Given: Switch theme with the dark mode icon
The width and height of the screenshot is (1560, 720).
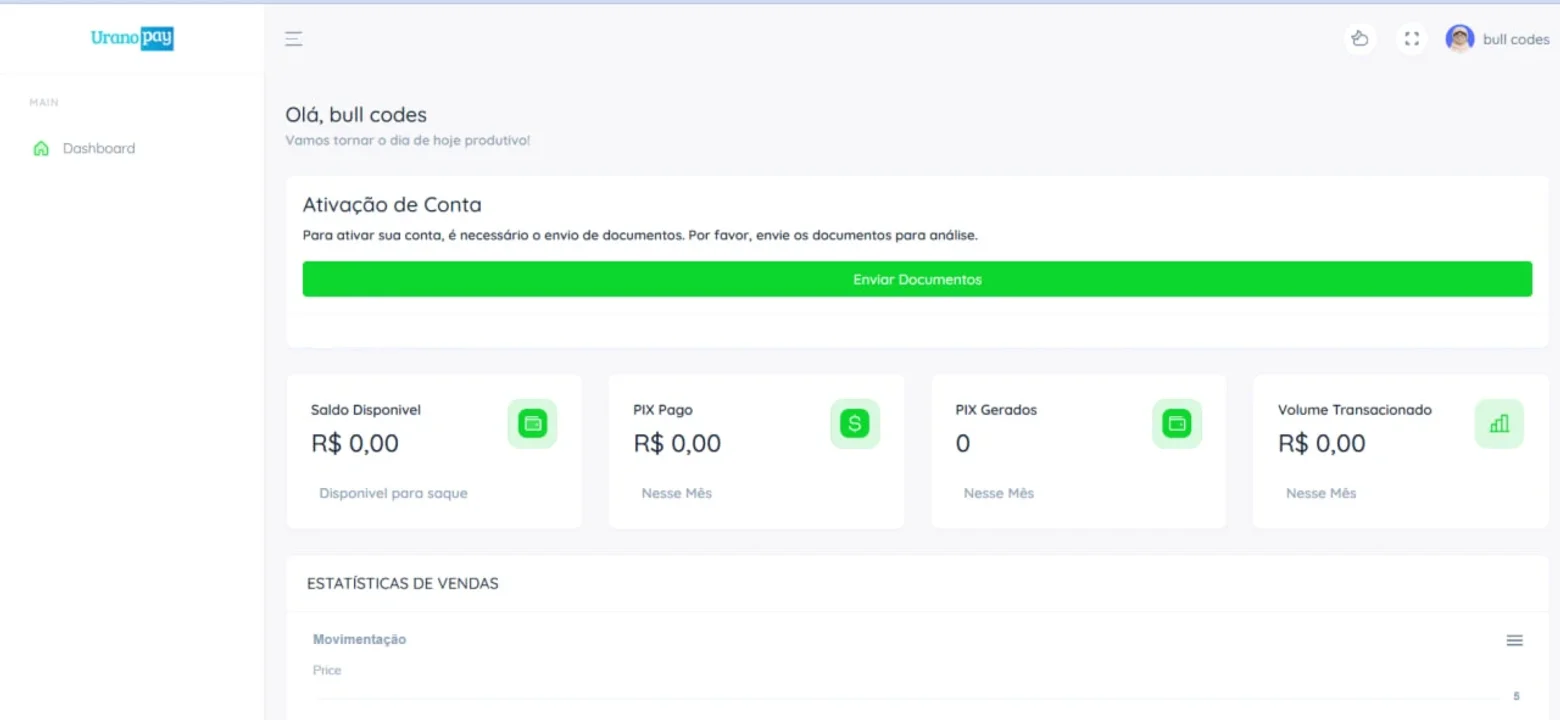Looking at the screenshot, I should click(x=1359, y=39).
